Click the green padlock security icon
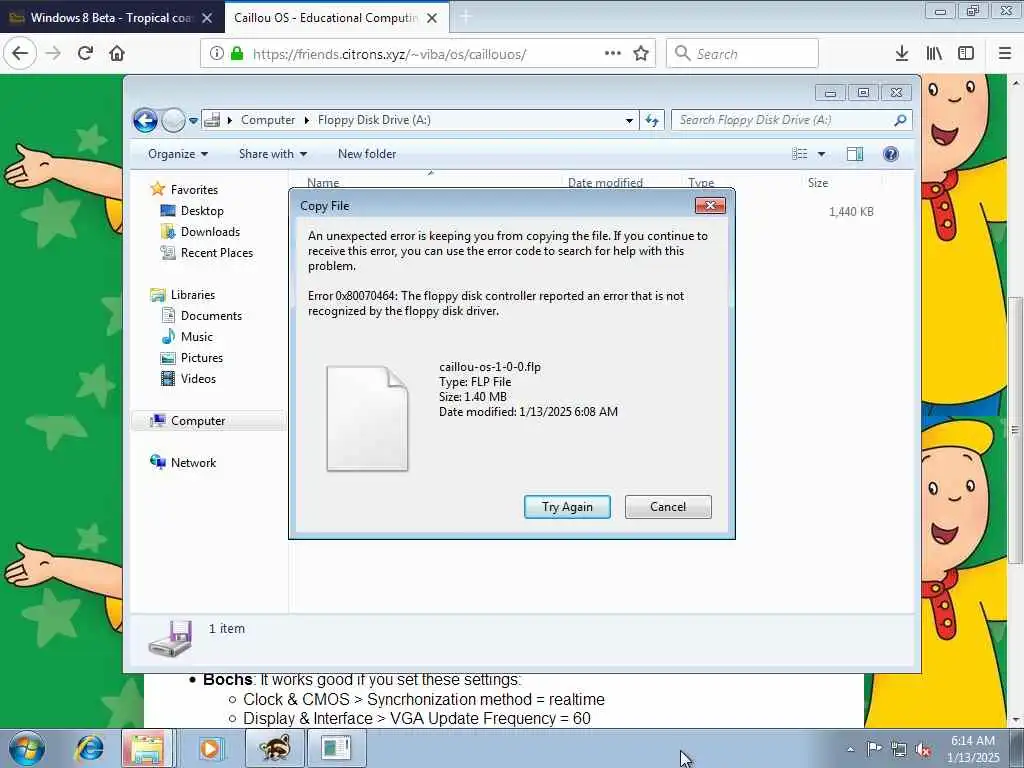Image resolution: width=1024 pixels, height=768 pixels. (x=237, y=53)
